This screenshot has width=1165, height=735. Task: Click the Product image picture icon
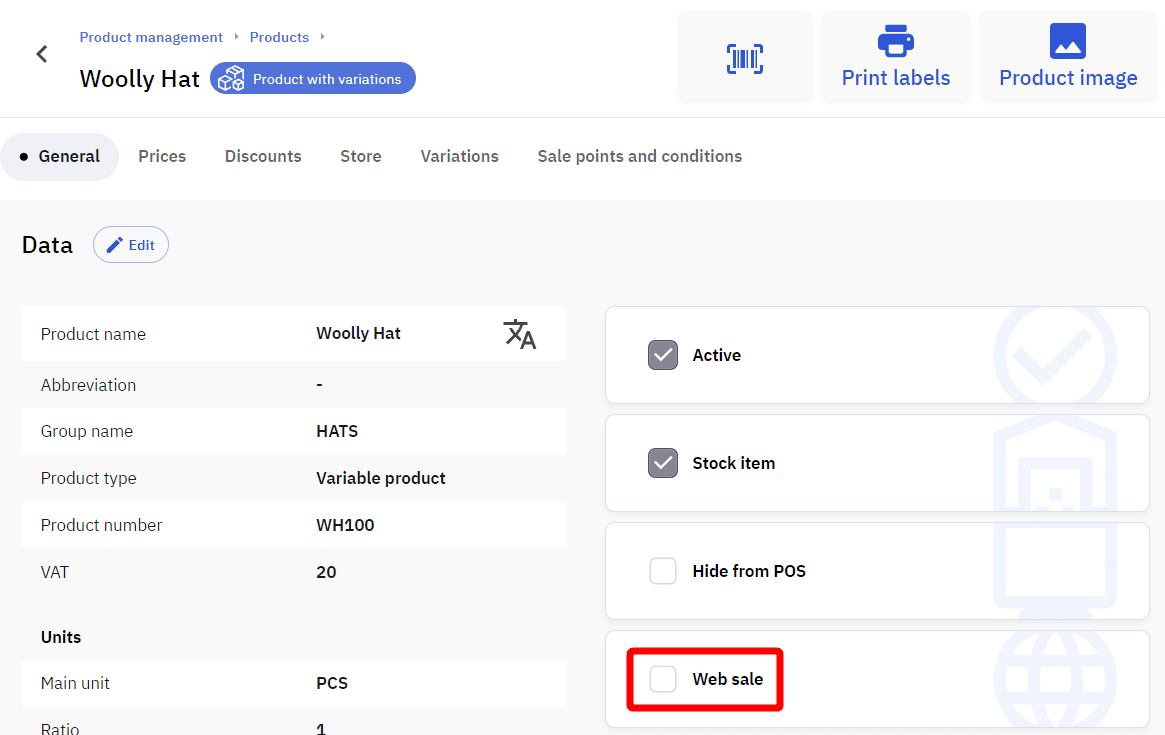pos(1067,41)
